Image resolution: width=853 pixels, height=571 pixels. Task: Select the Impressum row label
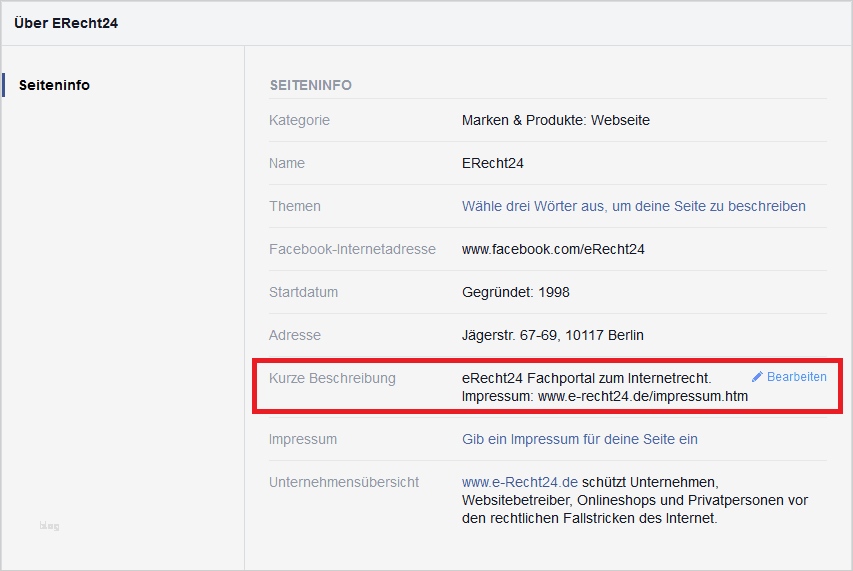(x=303, y=439)
